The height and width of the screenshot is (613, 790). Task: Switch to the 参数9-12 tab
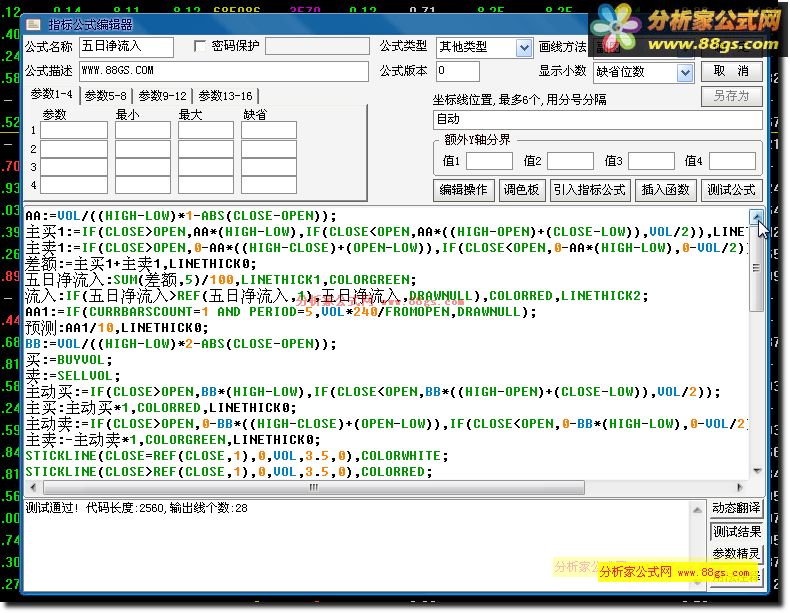point(162,96)
